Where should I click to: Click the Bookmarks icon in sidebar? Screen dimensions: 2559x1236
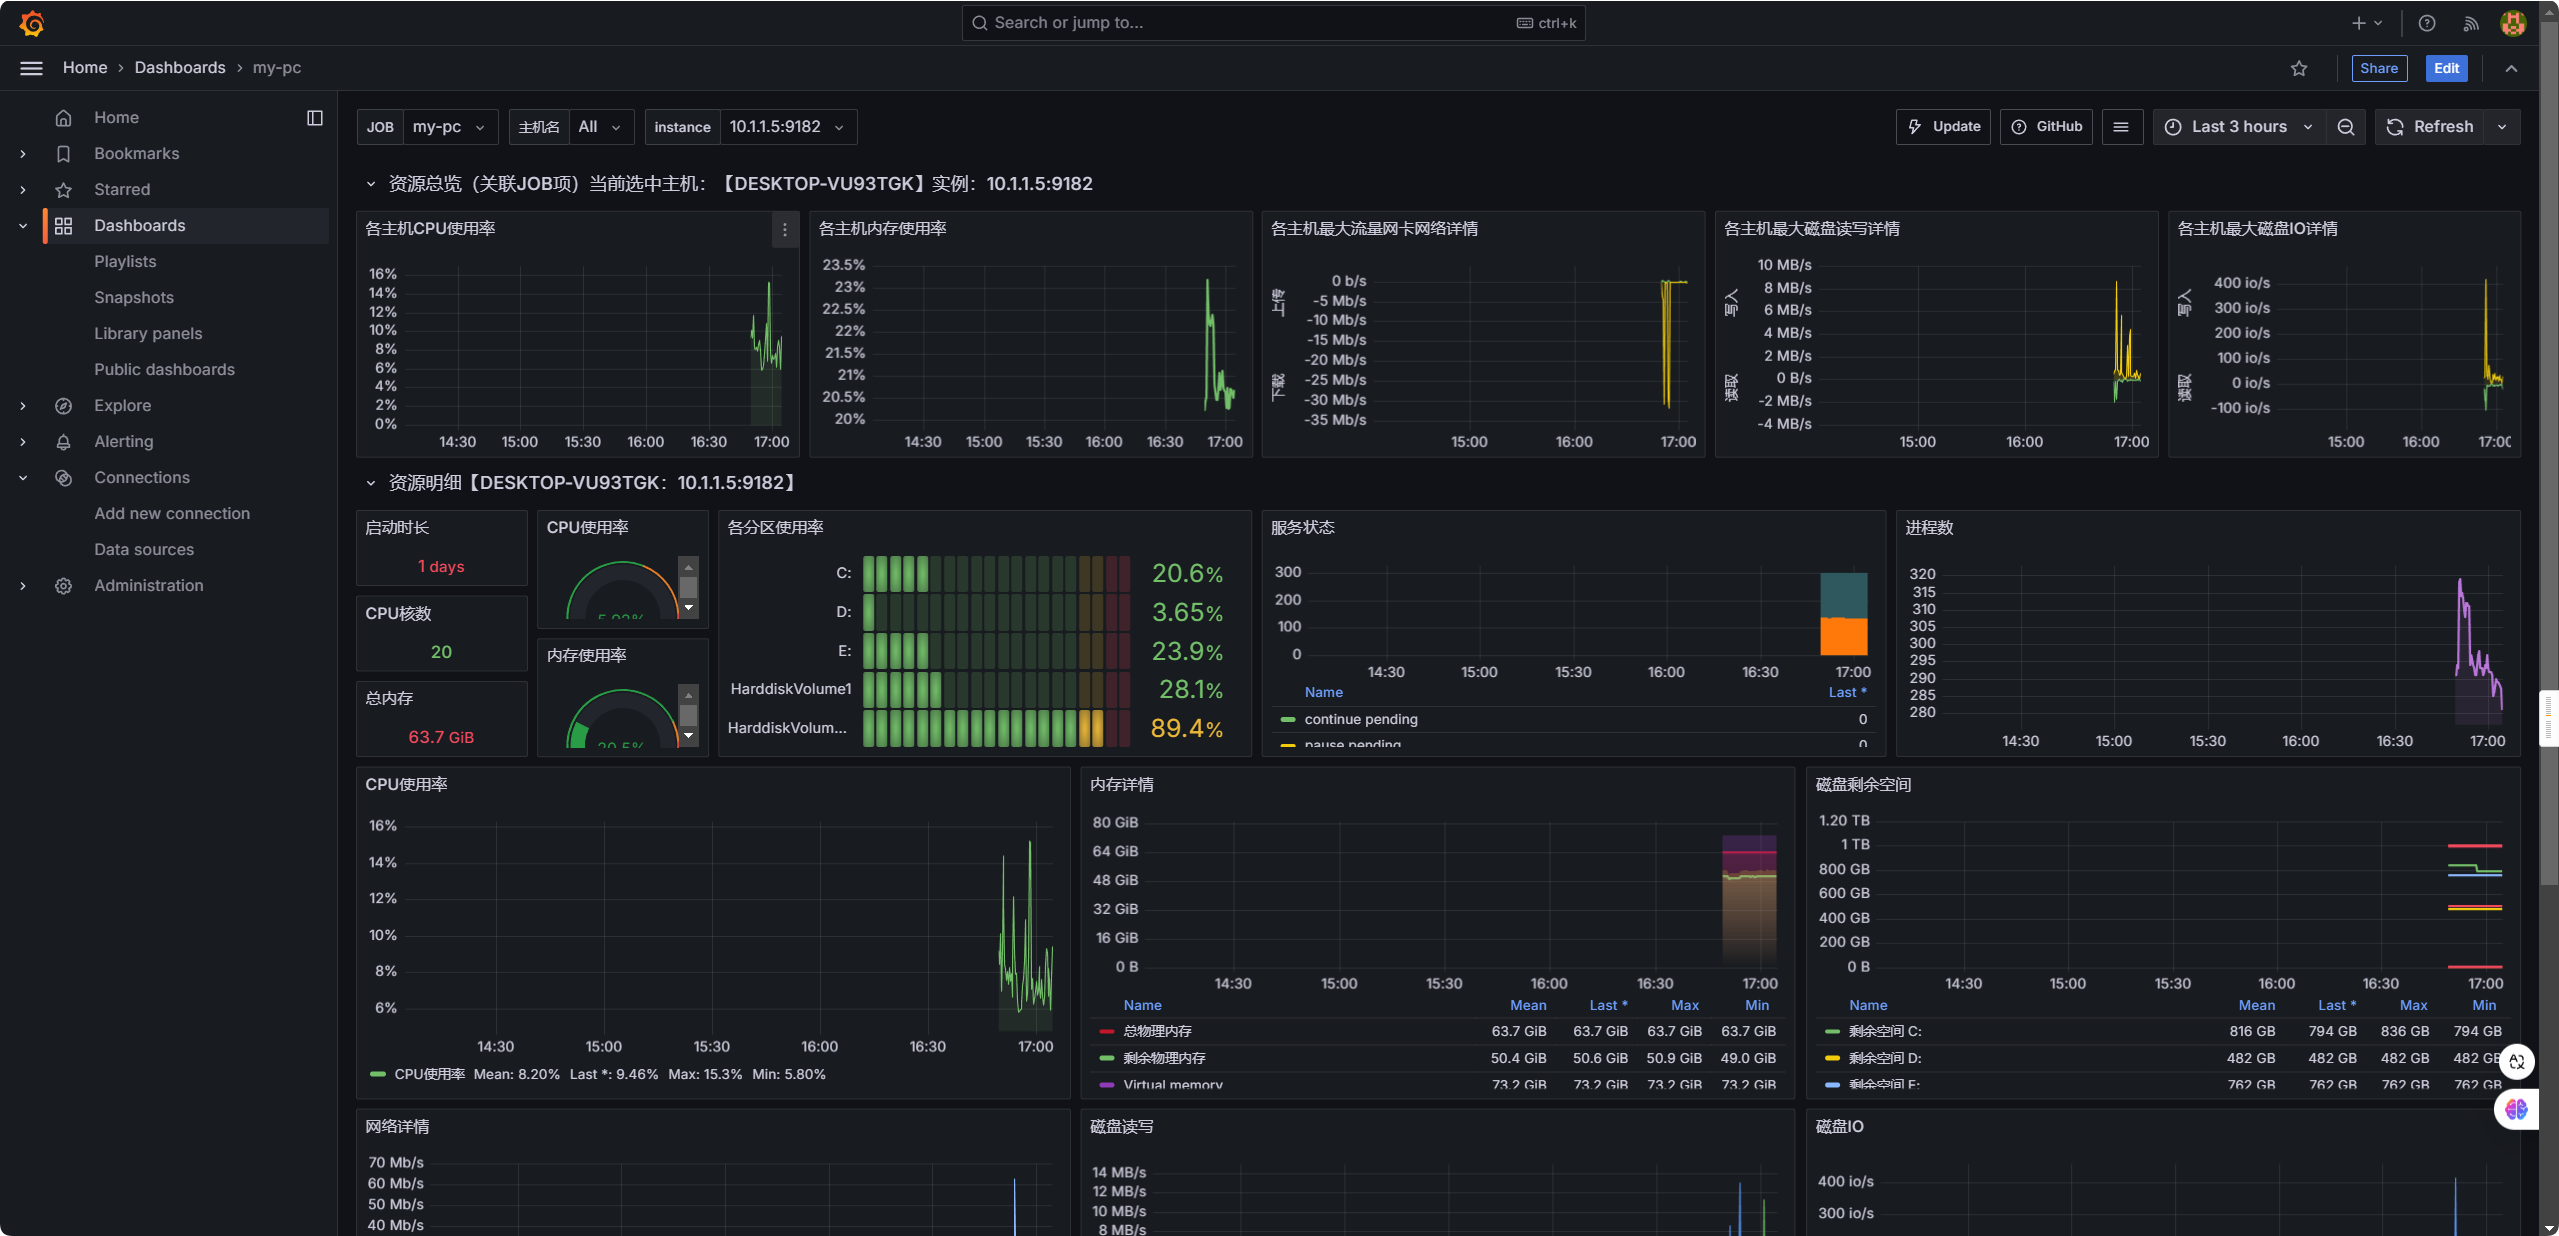[63, 154]
